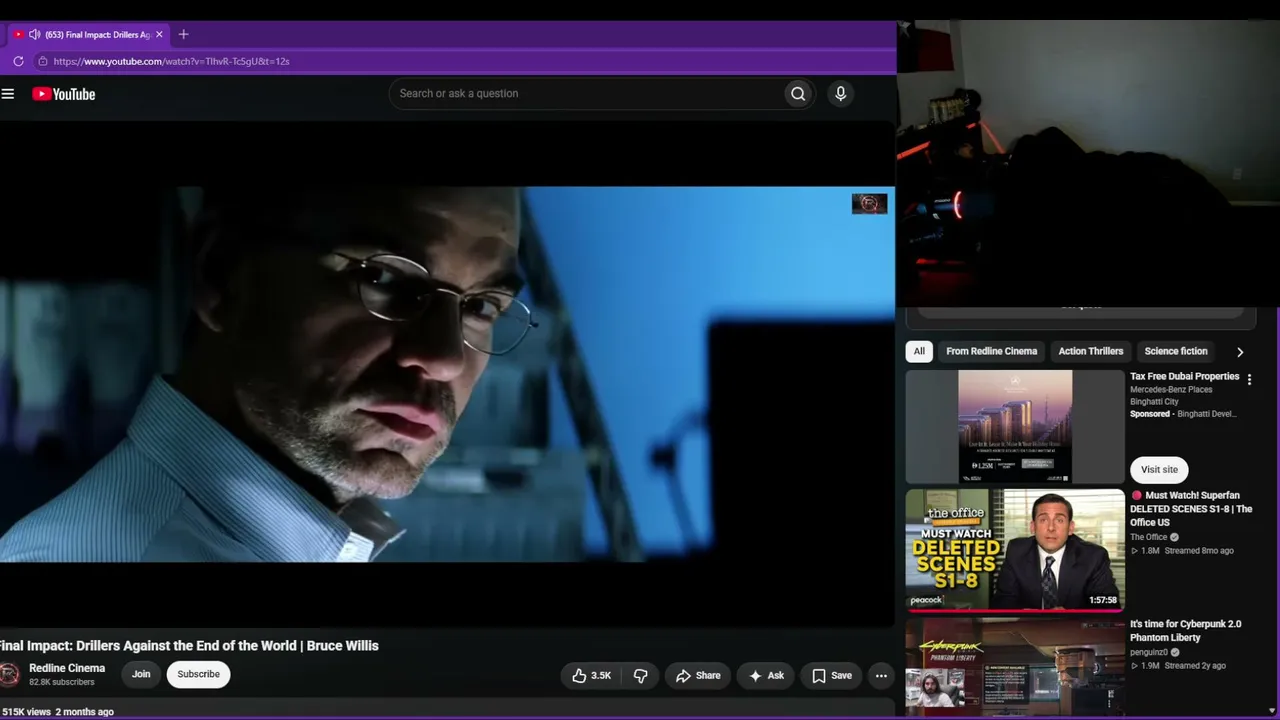Dislike the video with thumbs down

641,676
